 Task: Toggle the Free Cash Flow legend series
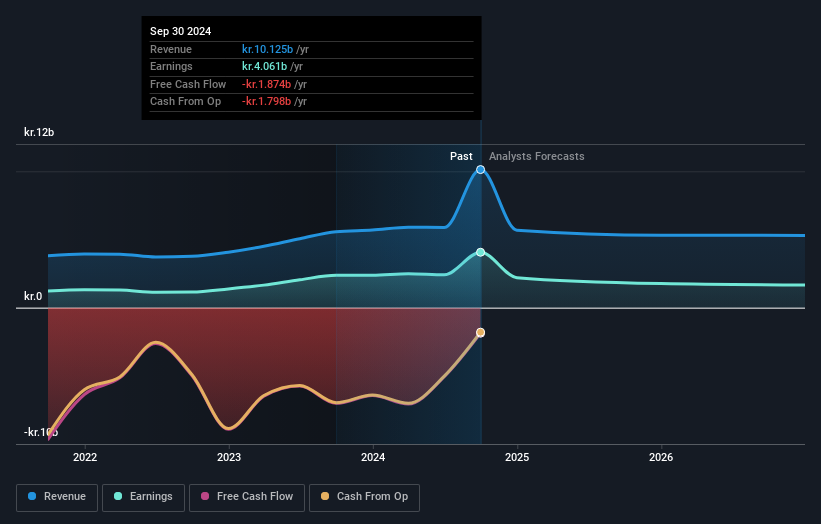click(247, 497)
